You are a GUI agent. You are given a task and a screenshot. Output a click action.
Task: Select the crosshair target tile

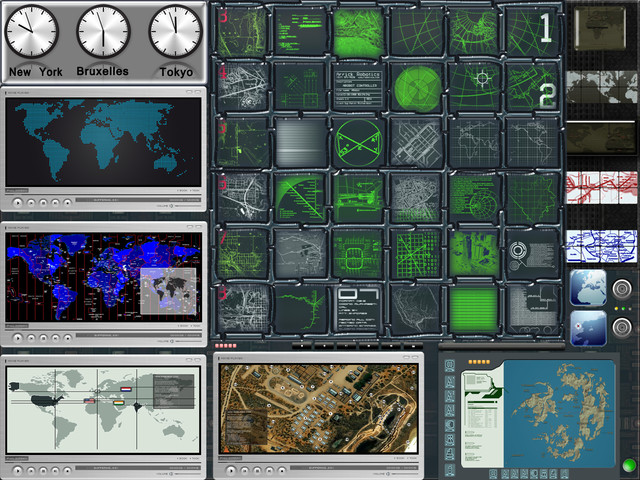point(474,87)
